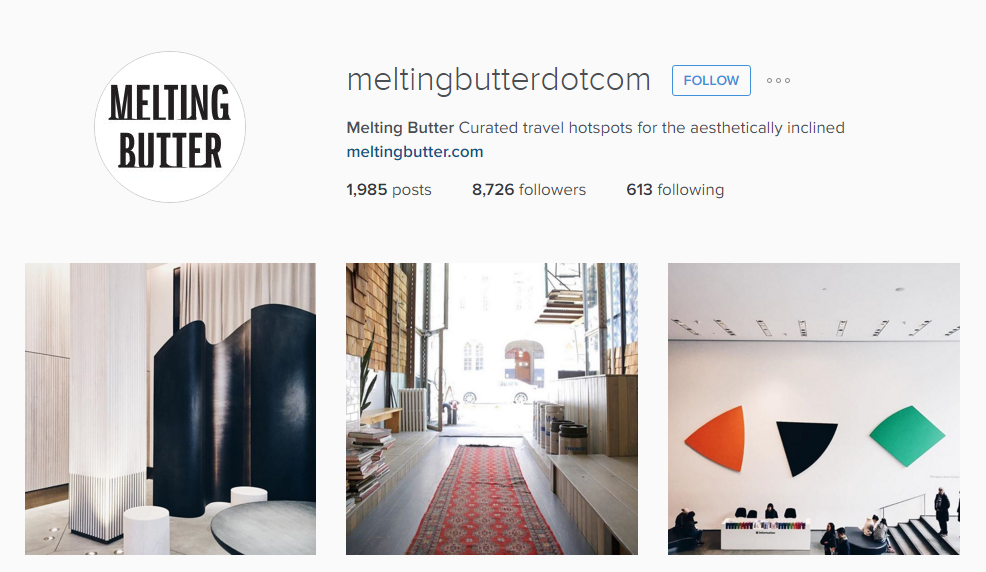View the 8,726 followers list

[x=529, y=189]
